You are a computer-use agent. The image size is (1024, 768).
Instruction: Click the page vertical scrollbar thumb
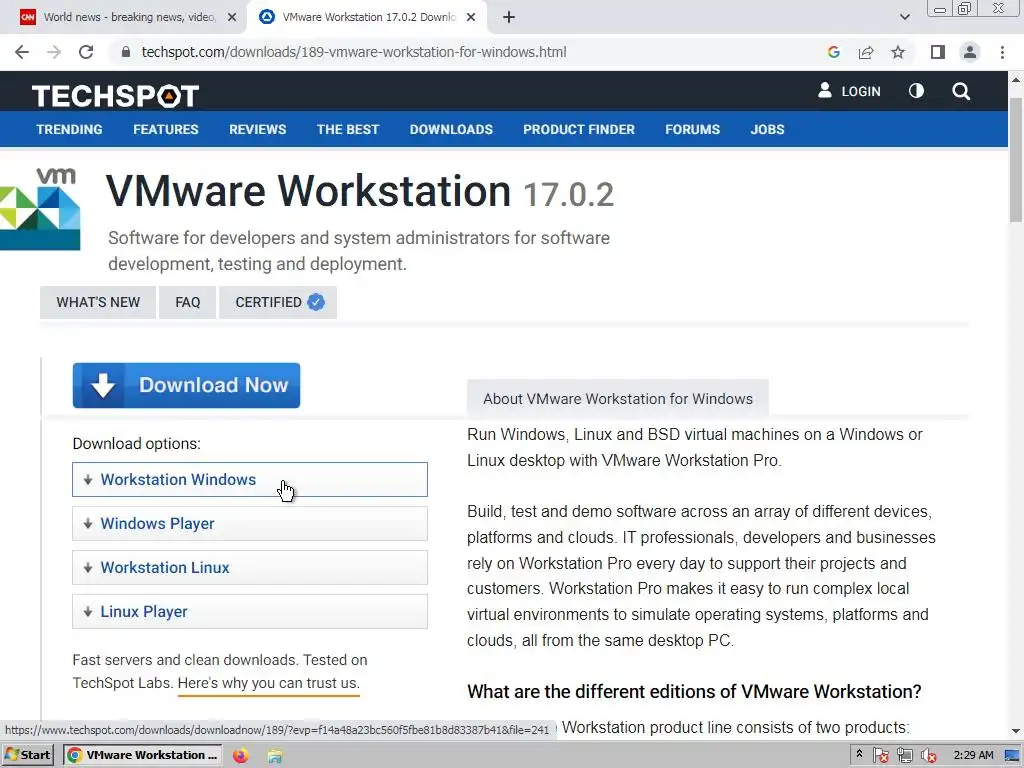coord(1016,160)
